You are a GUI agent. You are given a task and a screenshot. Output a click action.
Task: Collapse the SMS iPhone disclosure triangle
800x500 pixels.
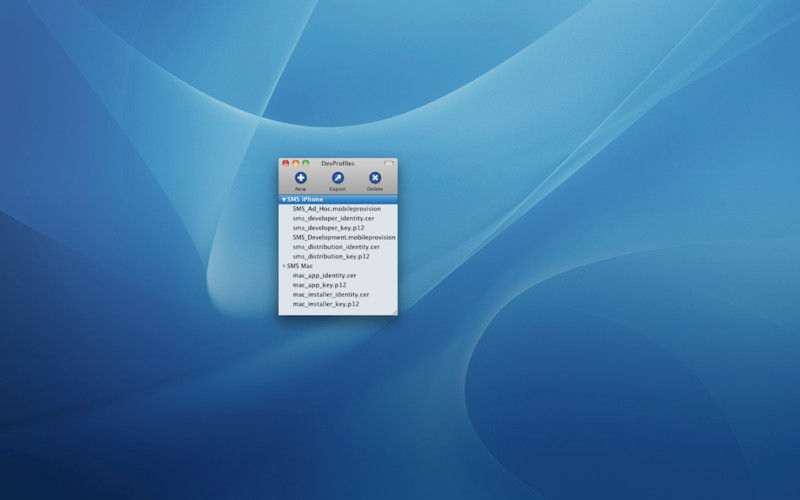tap(284, 199)
